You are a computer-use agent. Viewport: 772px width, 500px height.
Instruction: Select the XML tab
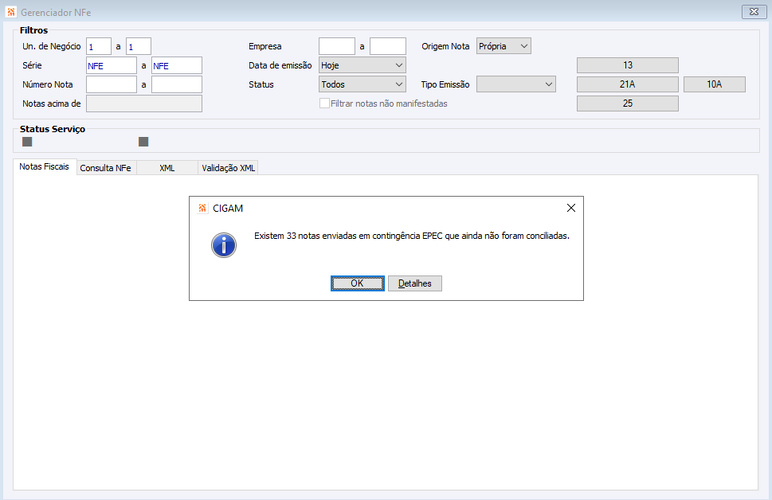pyautogui.click(x=167, y=168)
